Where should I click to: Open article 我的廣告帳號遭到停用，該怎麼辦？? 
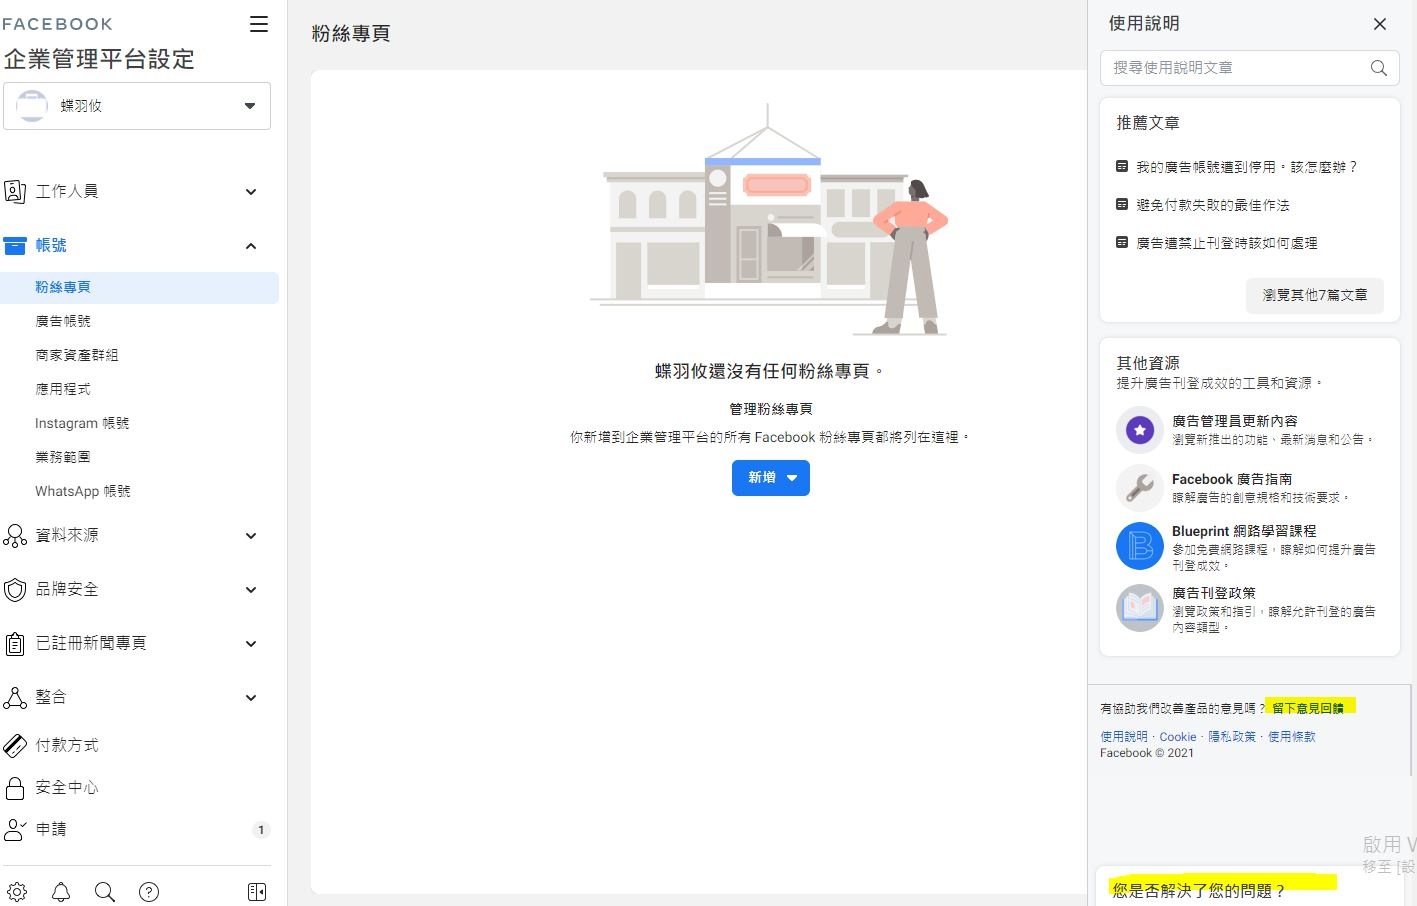point(1247,167)
